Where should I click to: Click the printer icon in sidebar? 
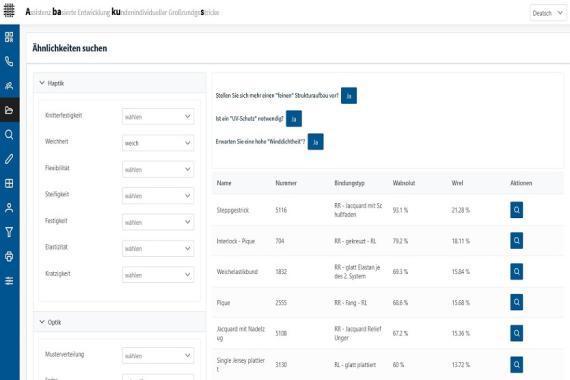tap(9, 256)
